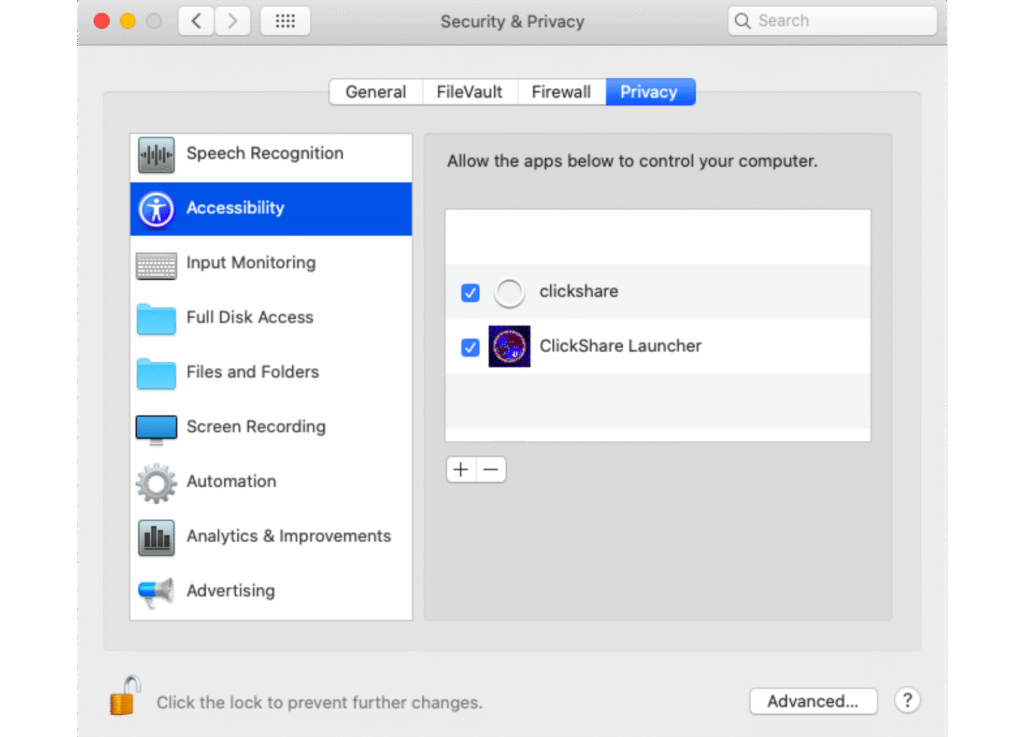
Task: Click the Input Monitoring keyboard icon
Action: point(156,264)
